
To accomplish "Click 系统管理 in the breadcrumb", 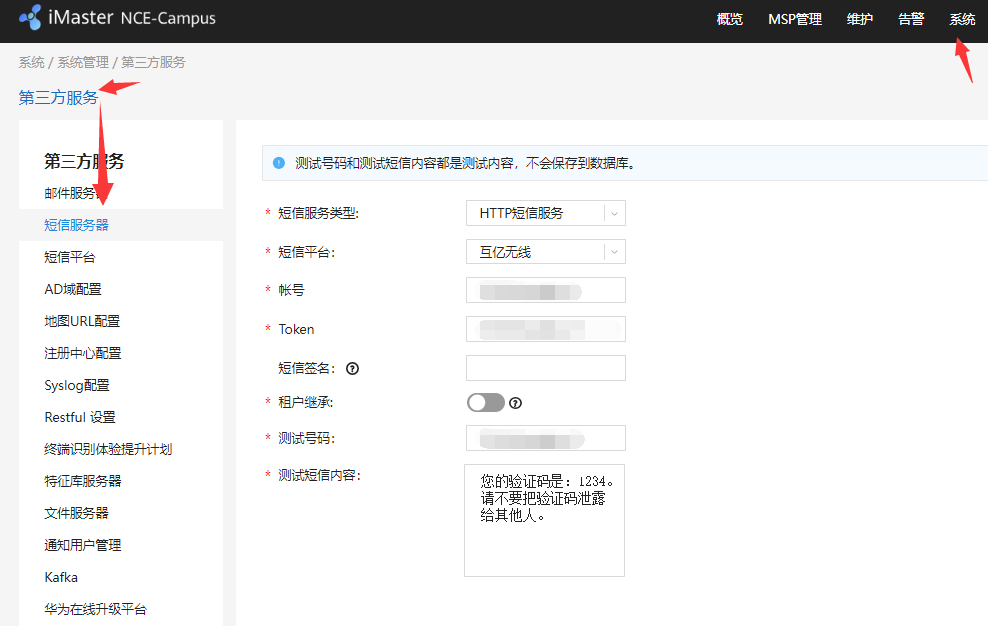I will (x=84, y=61).
